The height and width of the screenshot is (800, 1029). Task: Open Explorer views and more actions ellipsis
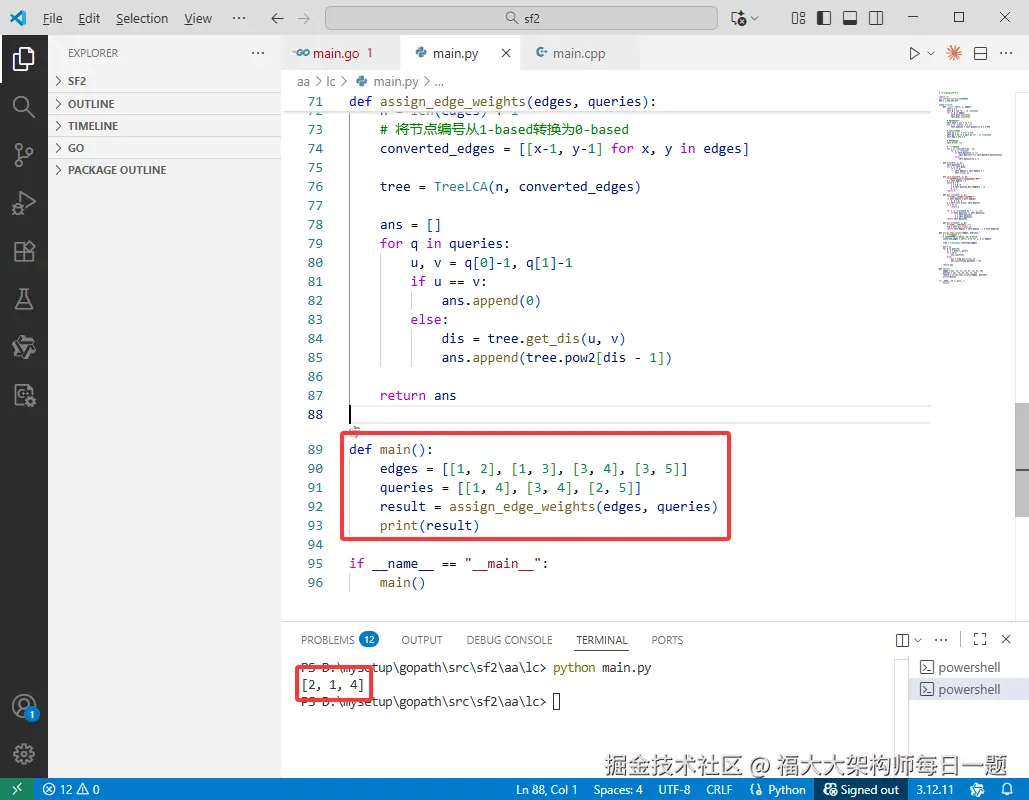pyautogui.click(x=258, y=53)
